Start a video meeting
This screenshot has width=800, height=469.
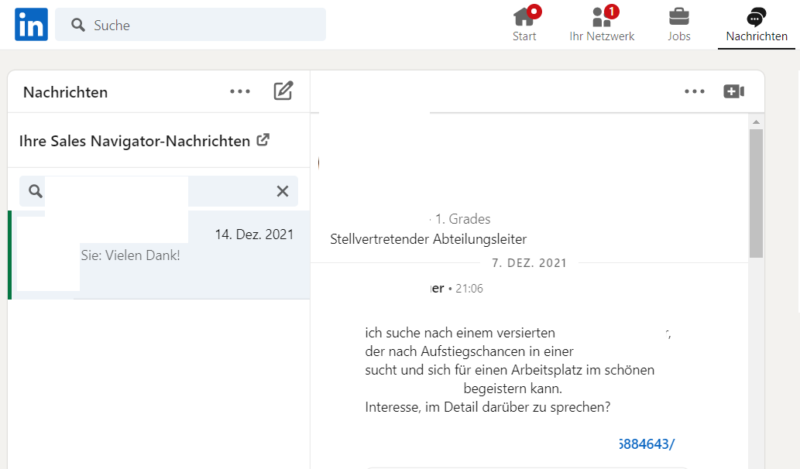(x=734, y=91)
